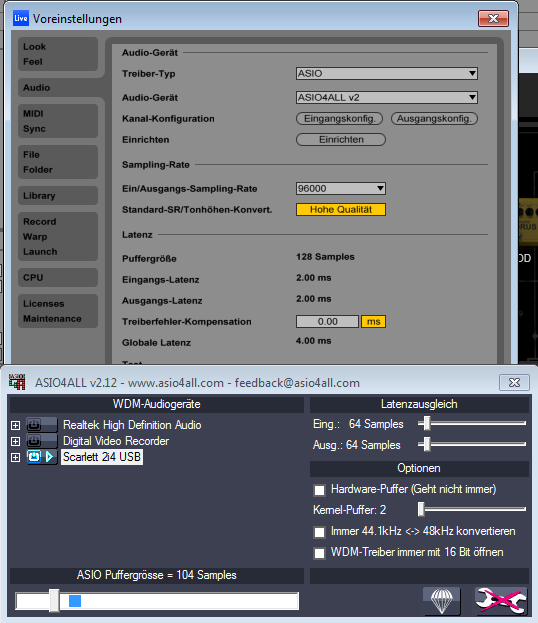Click the Treiberfehler-Kompensation 0.00 field
This screenshot has height=623, width=538.
pos(327,321)
